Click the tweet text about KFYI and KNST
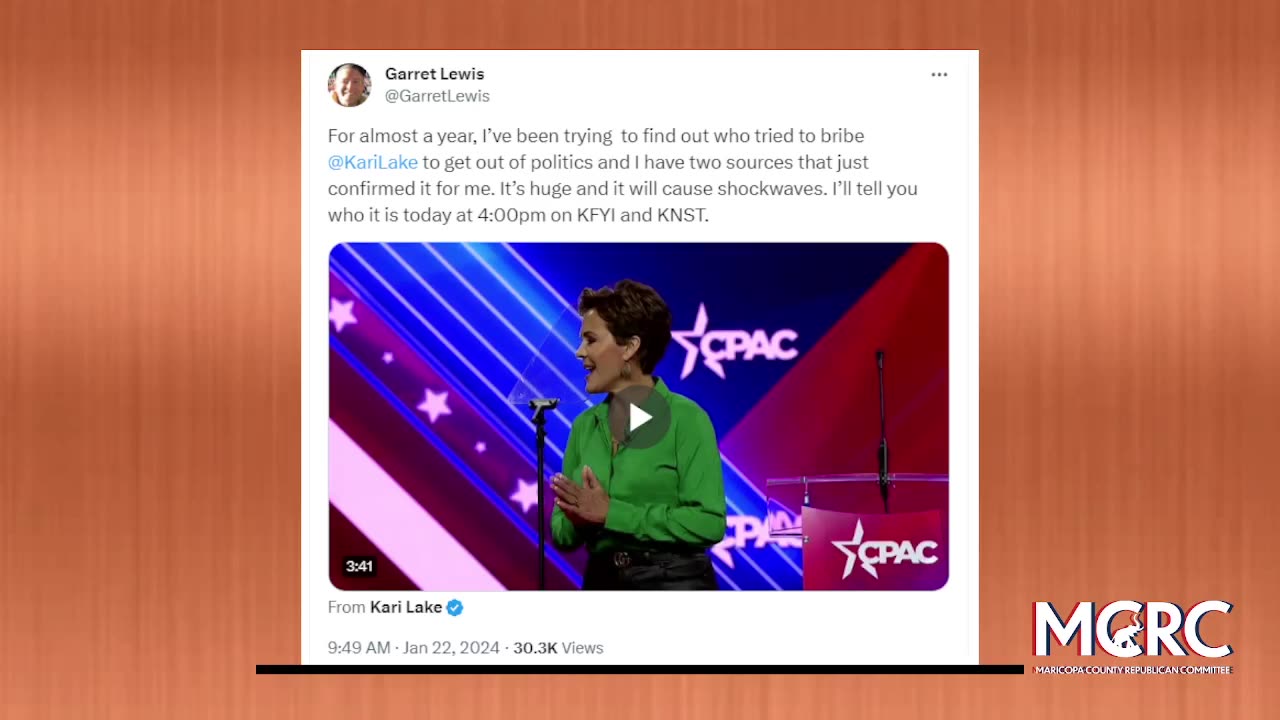Image resolution: width=1280 pixels, height=720 pixels. pyautogui.click(x=622, y=175)
